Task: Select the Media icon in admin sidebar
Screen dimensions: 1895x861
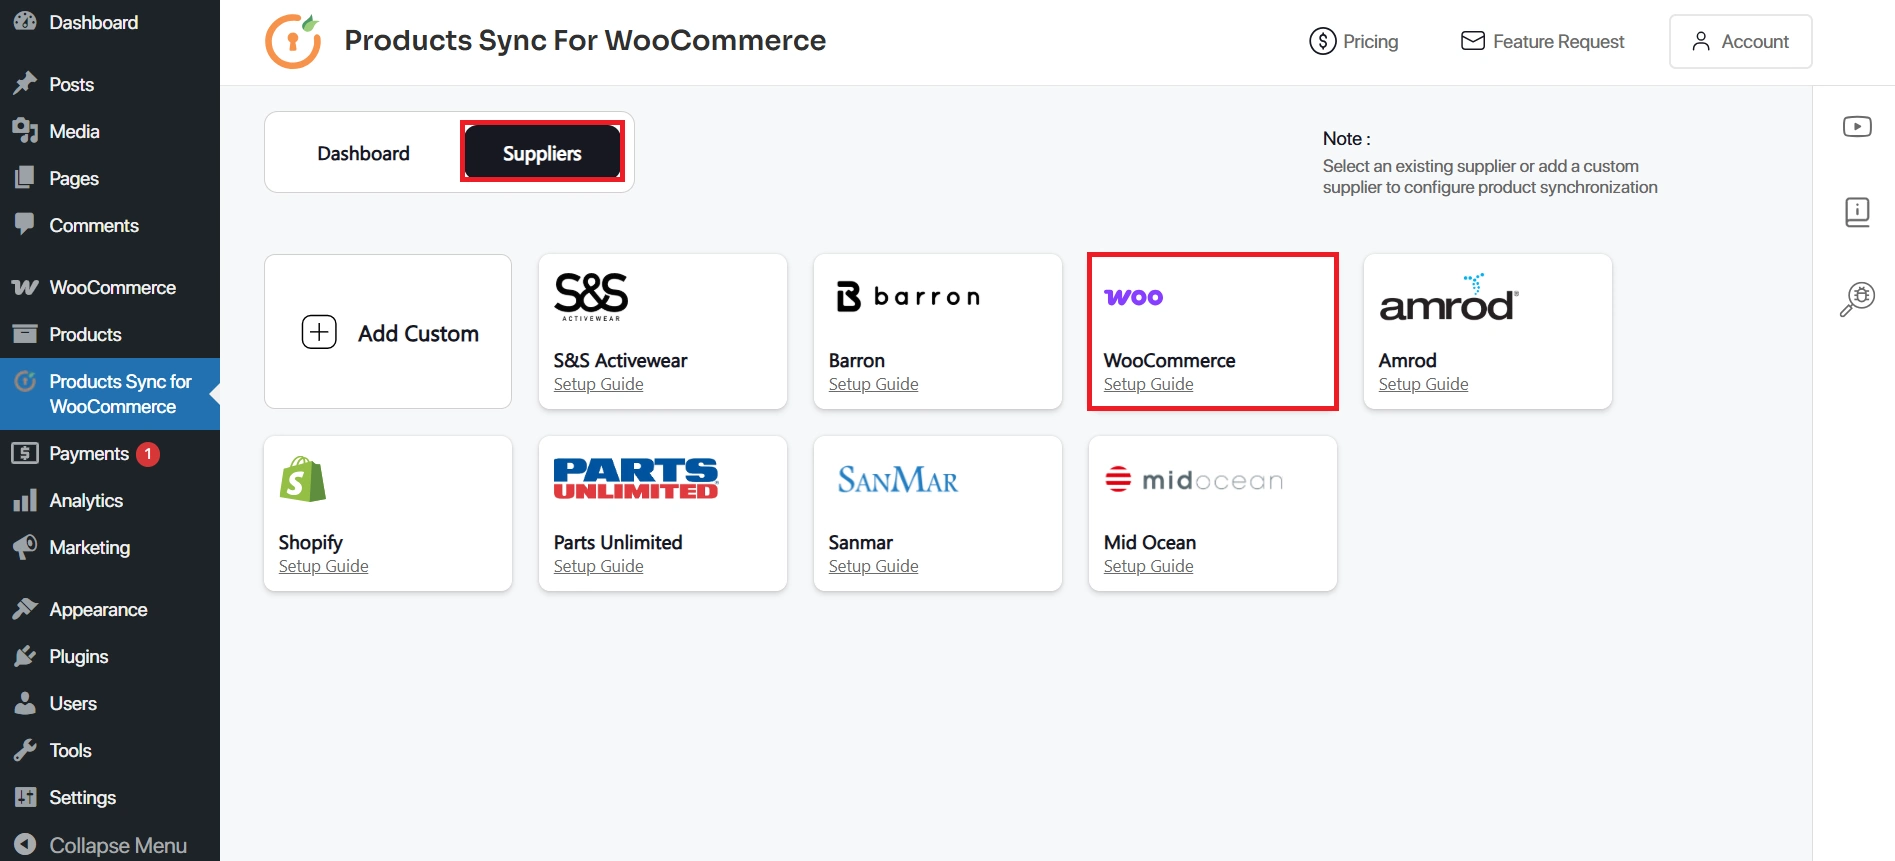Action: [26, 131]
